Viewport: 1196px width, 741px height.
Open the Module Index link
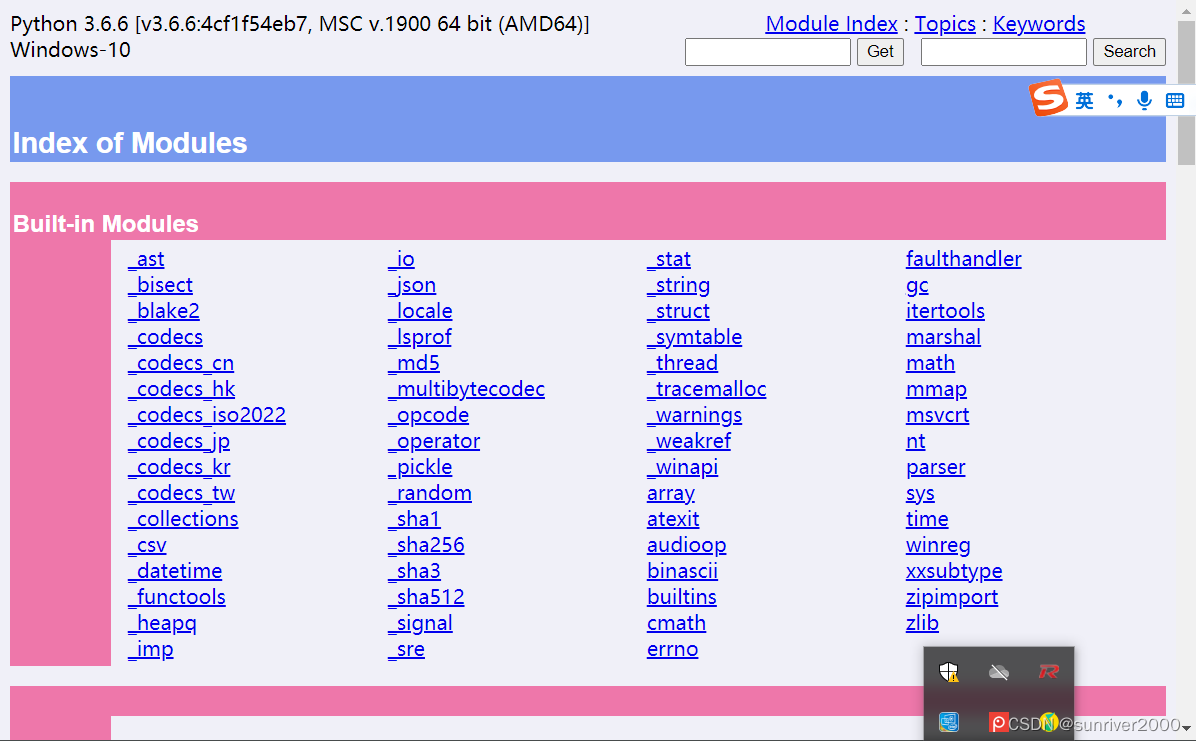[x=831, y=24]
